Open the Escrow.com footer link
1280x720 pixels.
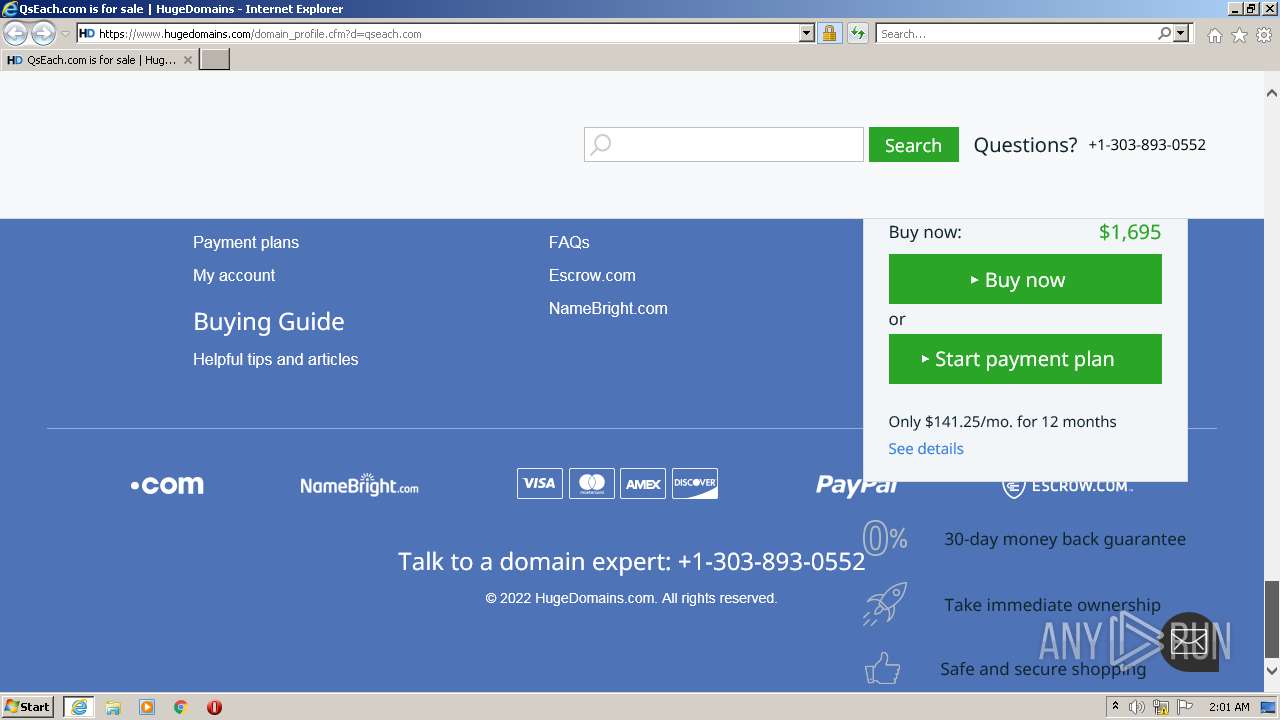click(592, 275)
